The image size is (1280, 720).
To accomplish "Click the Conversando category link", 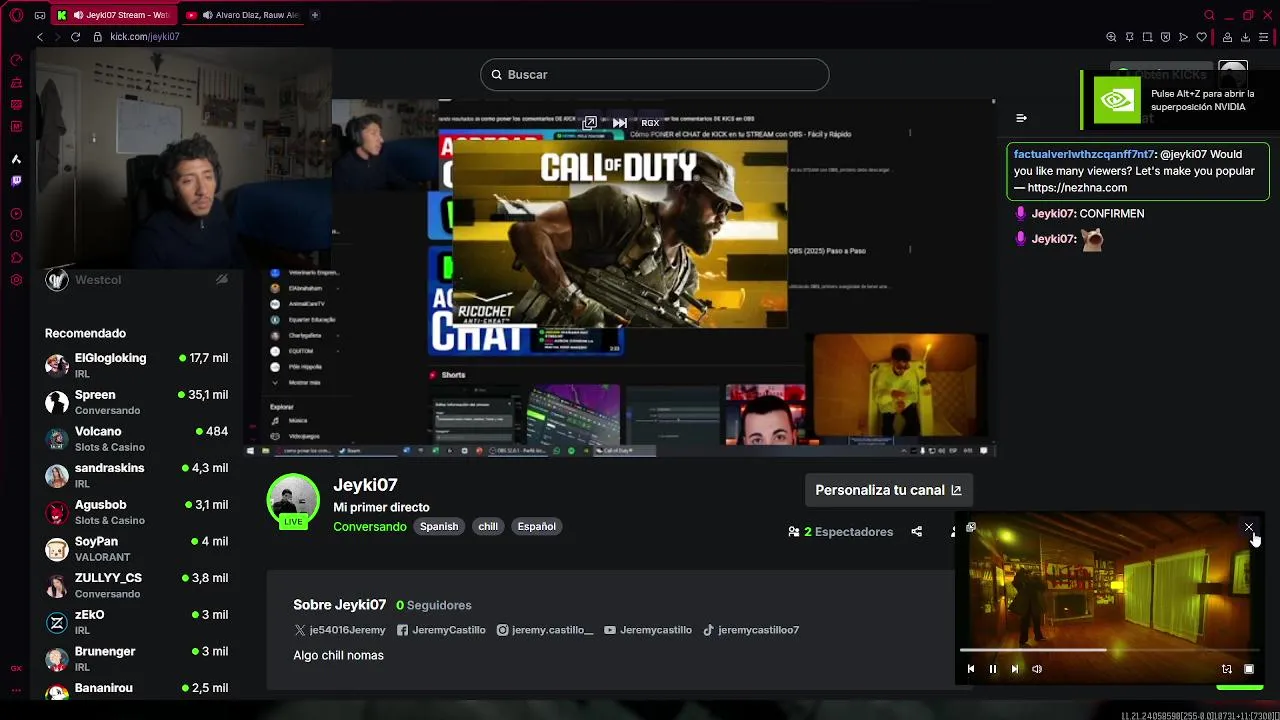I will [370, 526].
